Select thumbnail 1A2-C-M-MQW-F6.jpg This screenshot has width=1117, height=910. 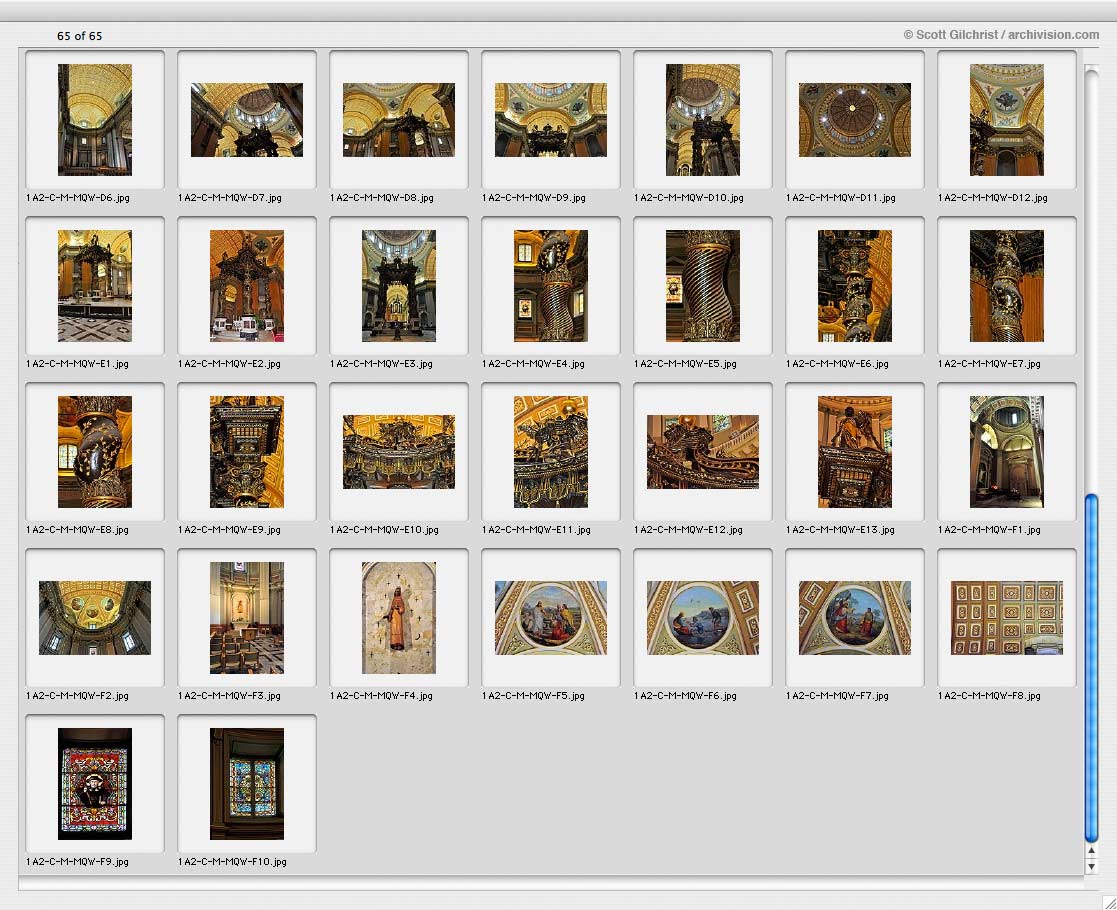702,618
